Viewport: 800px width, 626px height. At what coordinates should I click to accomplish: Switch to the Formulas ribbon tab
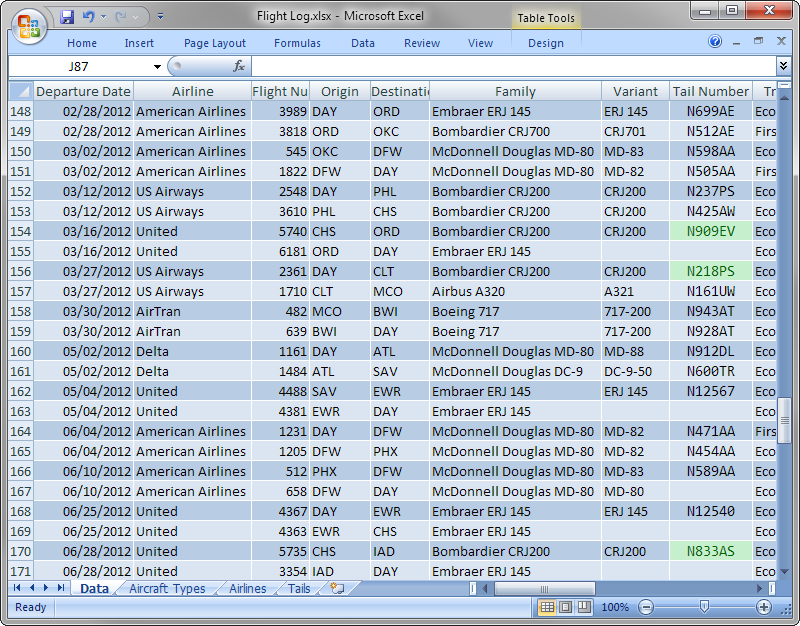[x=297, y=42]
